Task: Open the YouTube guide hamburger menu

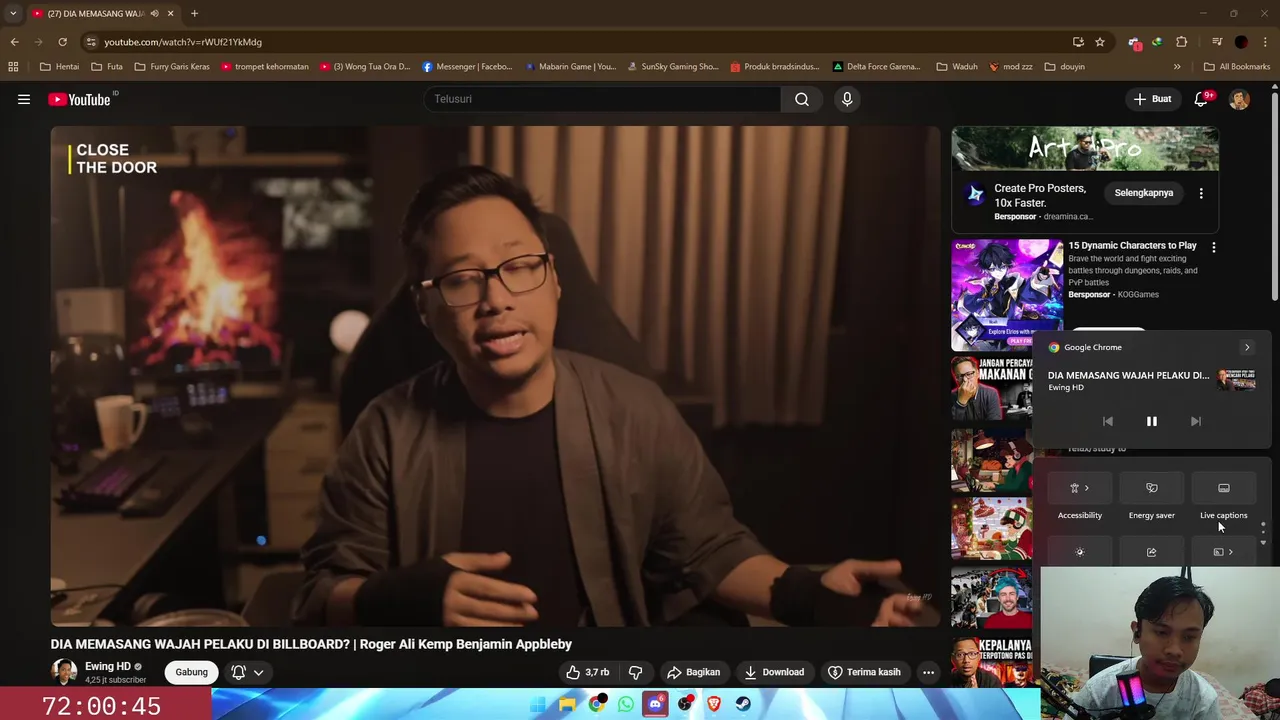Action: 24,99
